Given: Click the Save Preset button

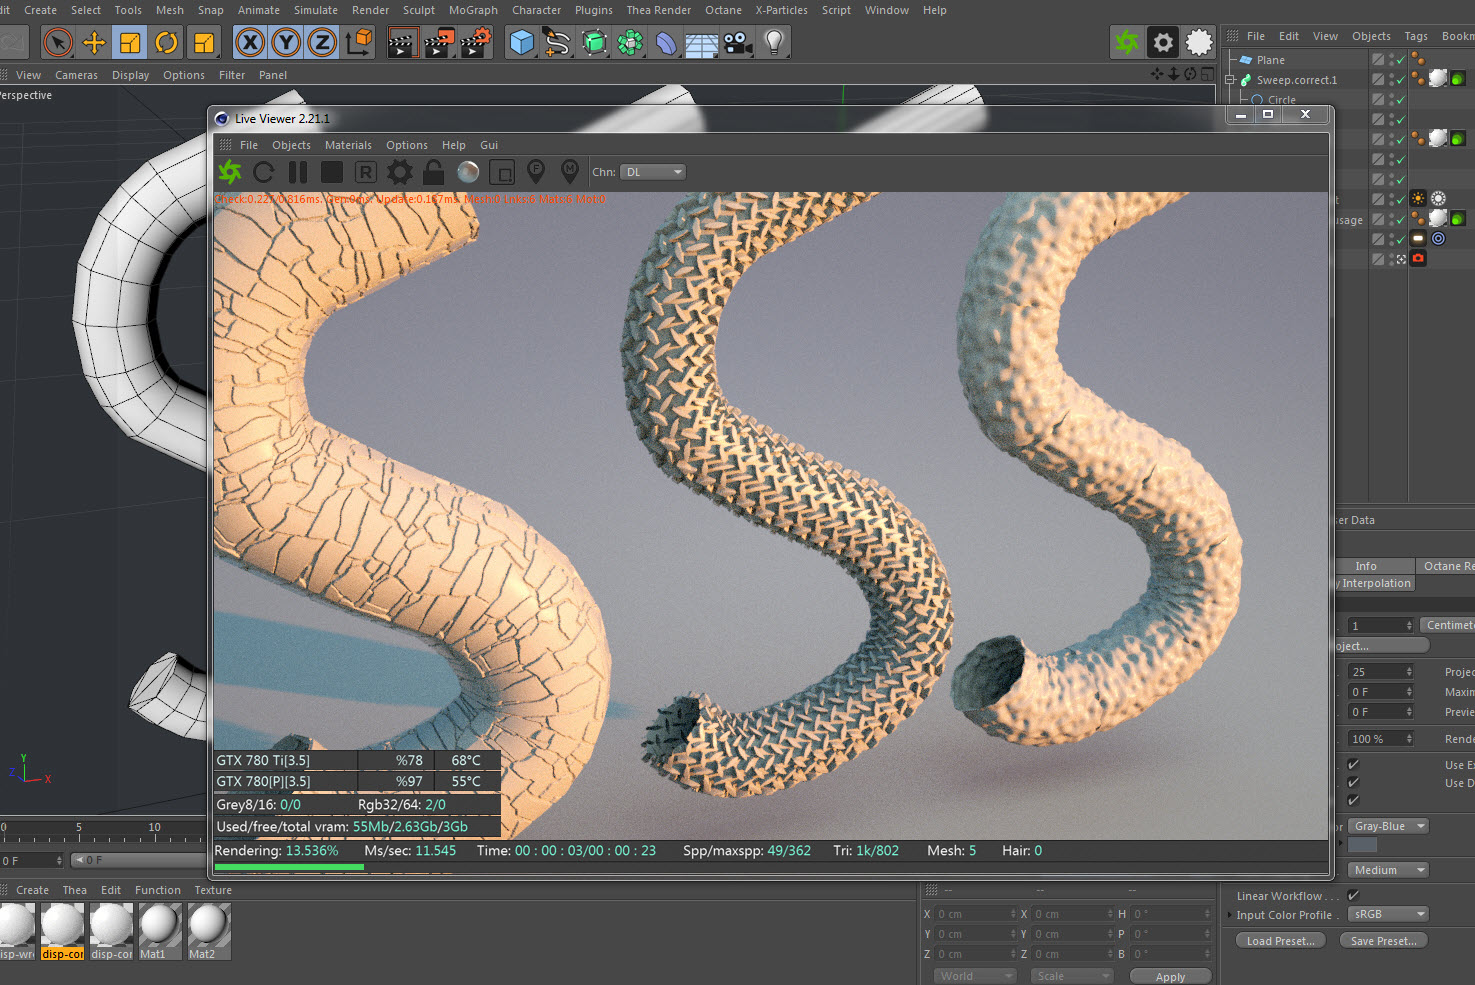Looking at the screenshot, I should [x=1383, y=941].
